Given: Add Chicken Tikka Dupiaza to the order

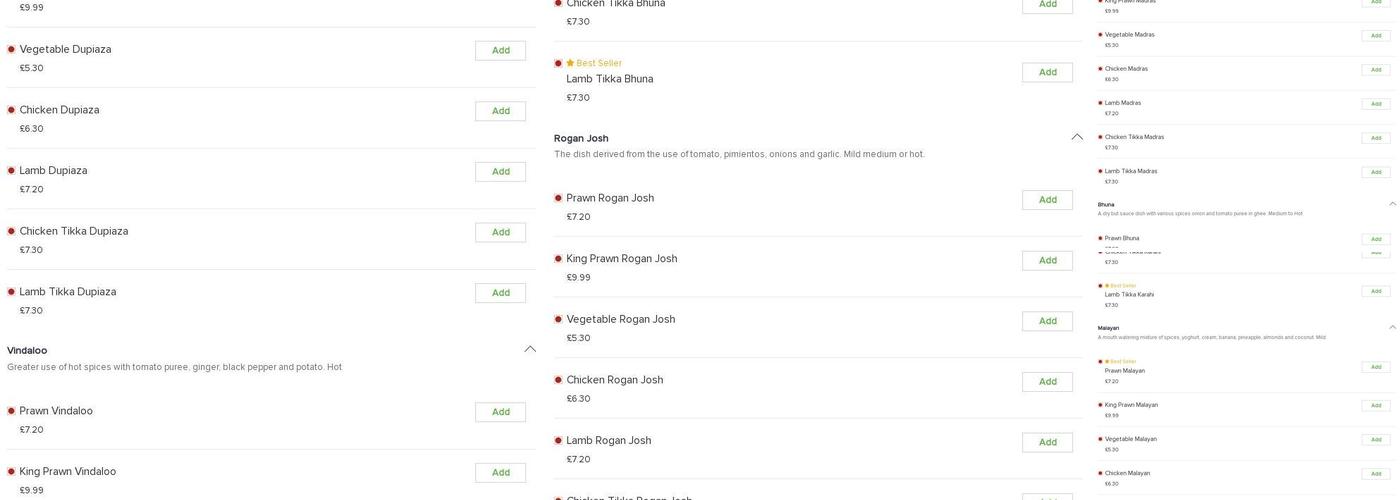Looking at the screenshot, I should click(500, 232).
